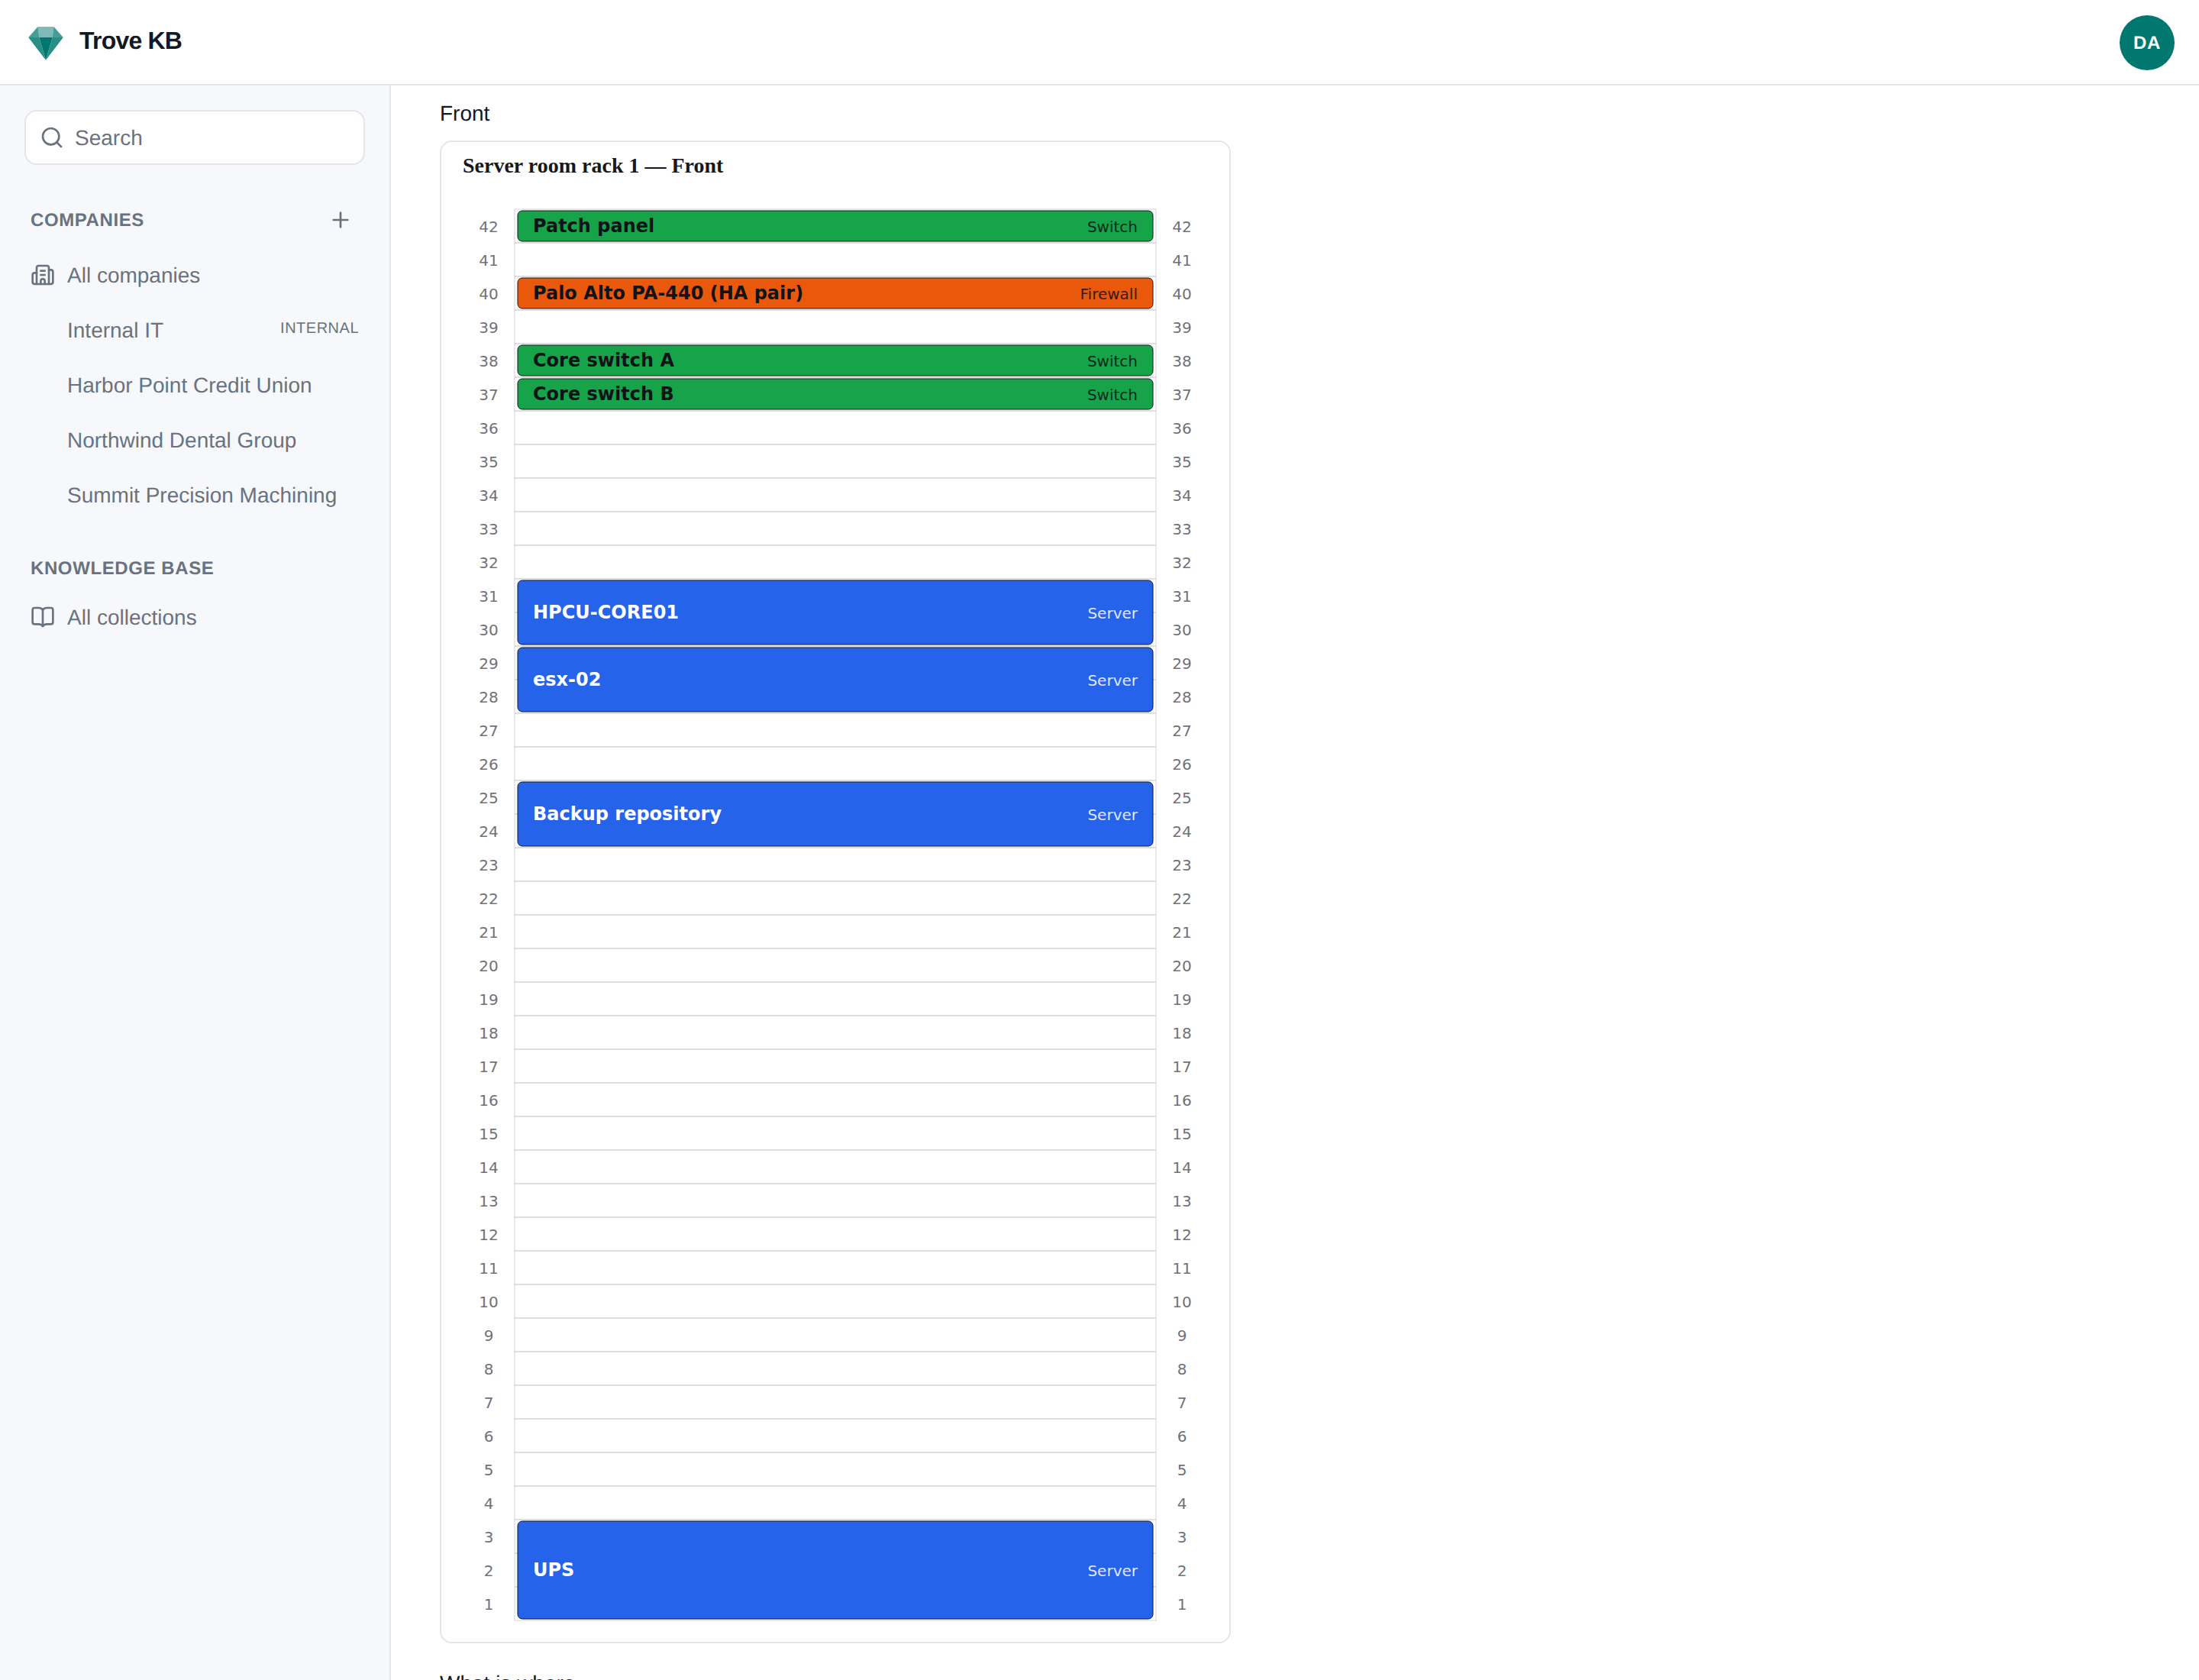Open the DA user avatar menu

point(2146,42)
